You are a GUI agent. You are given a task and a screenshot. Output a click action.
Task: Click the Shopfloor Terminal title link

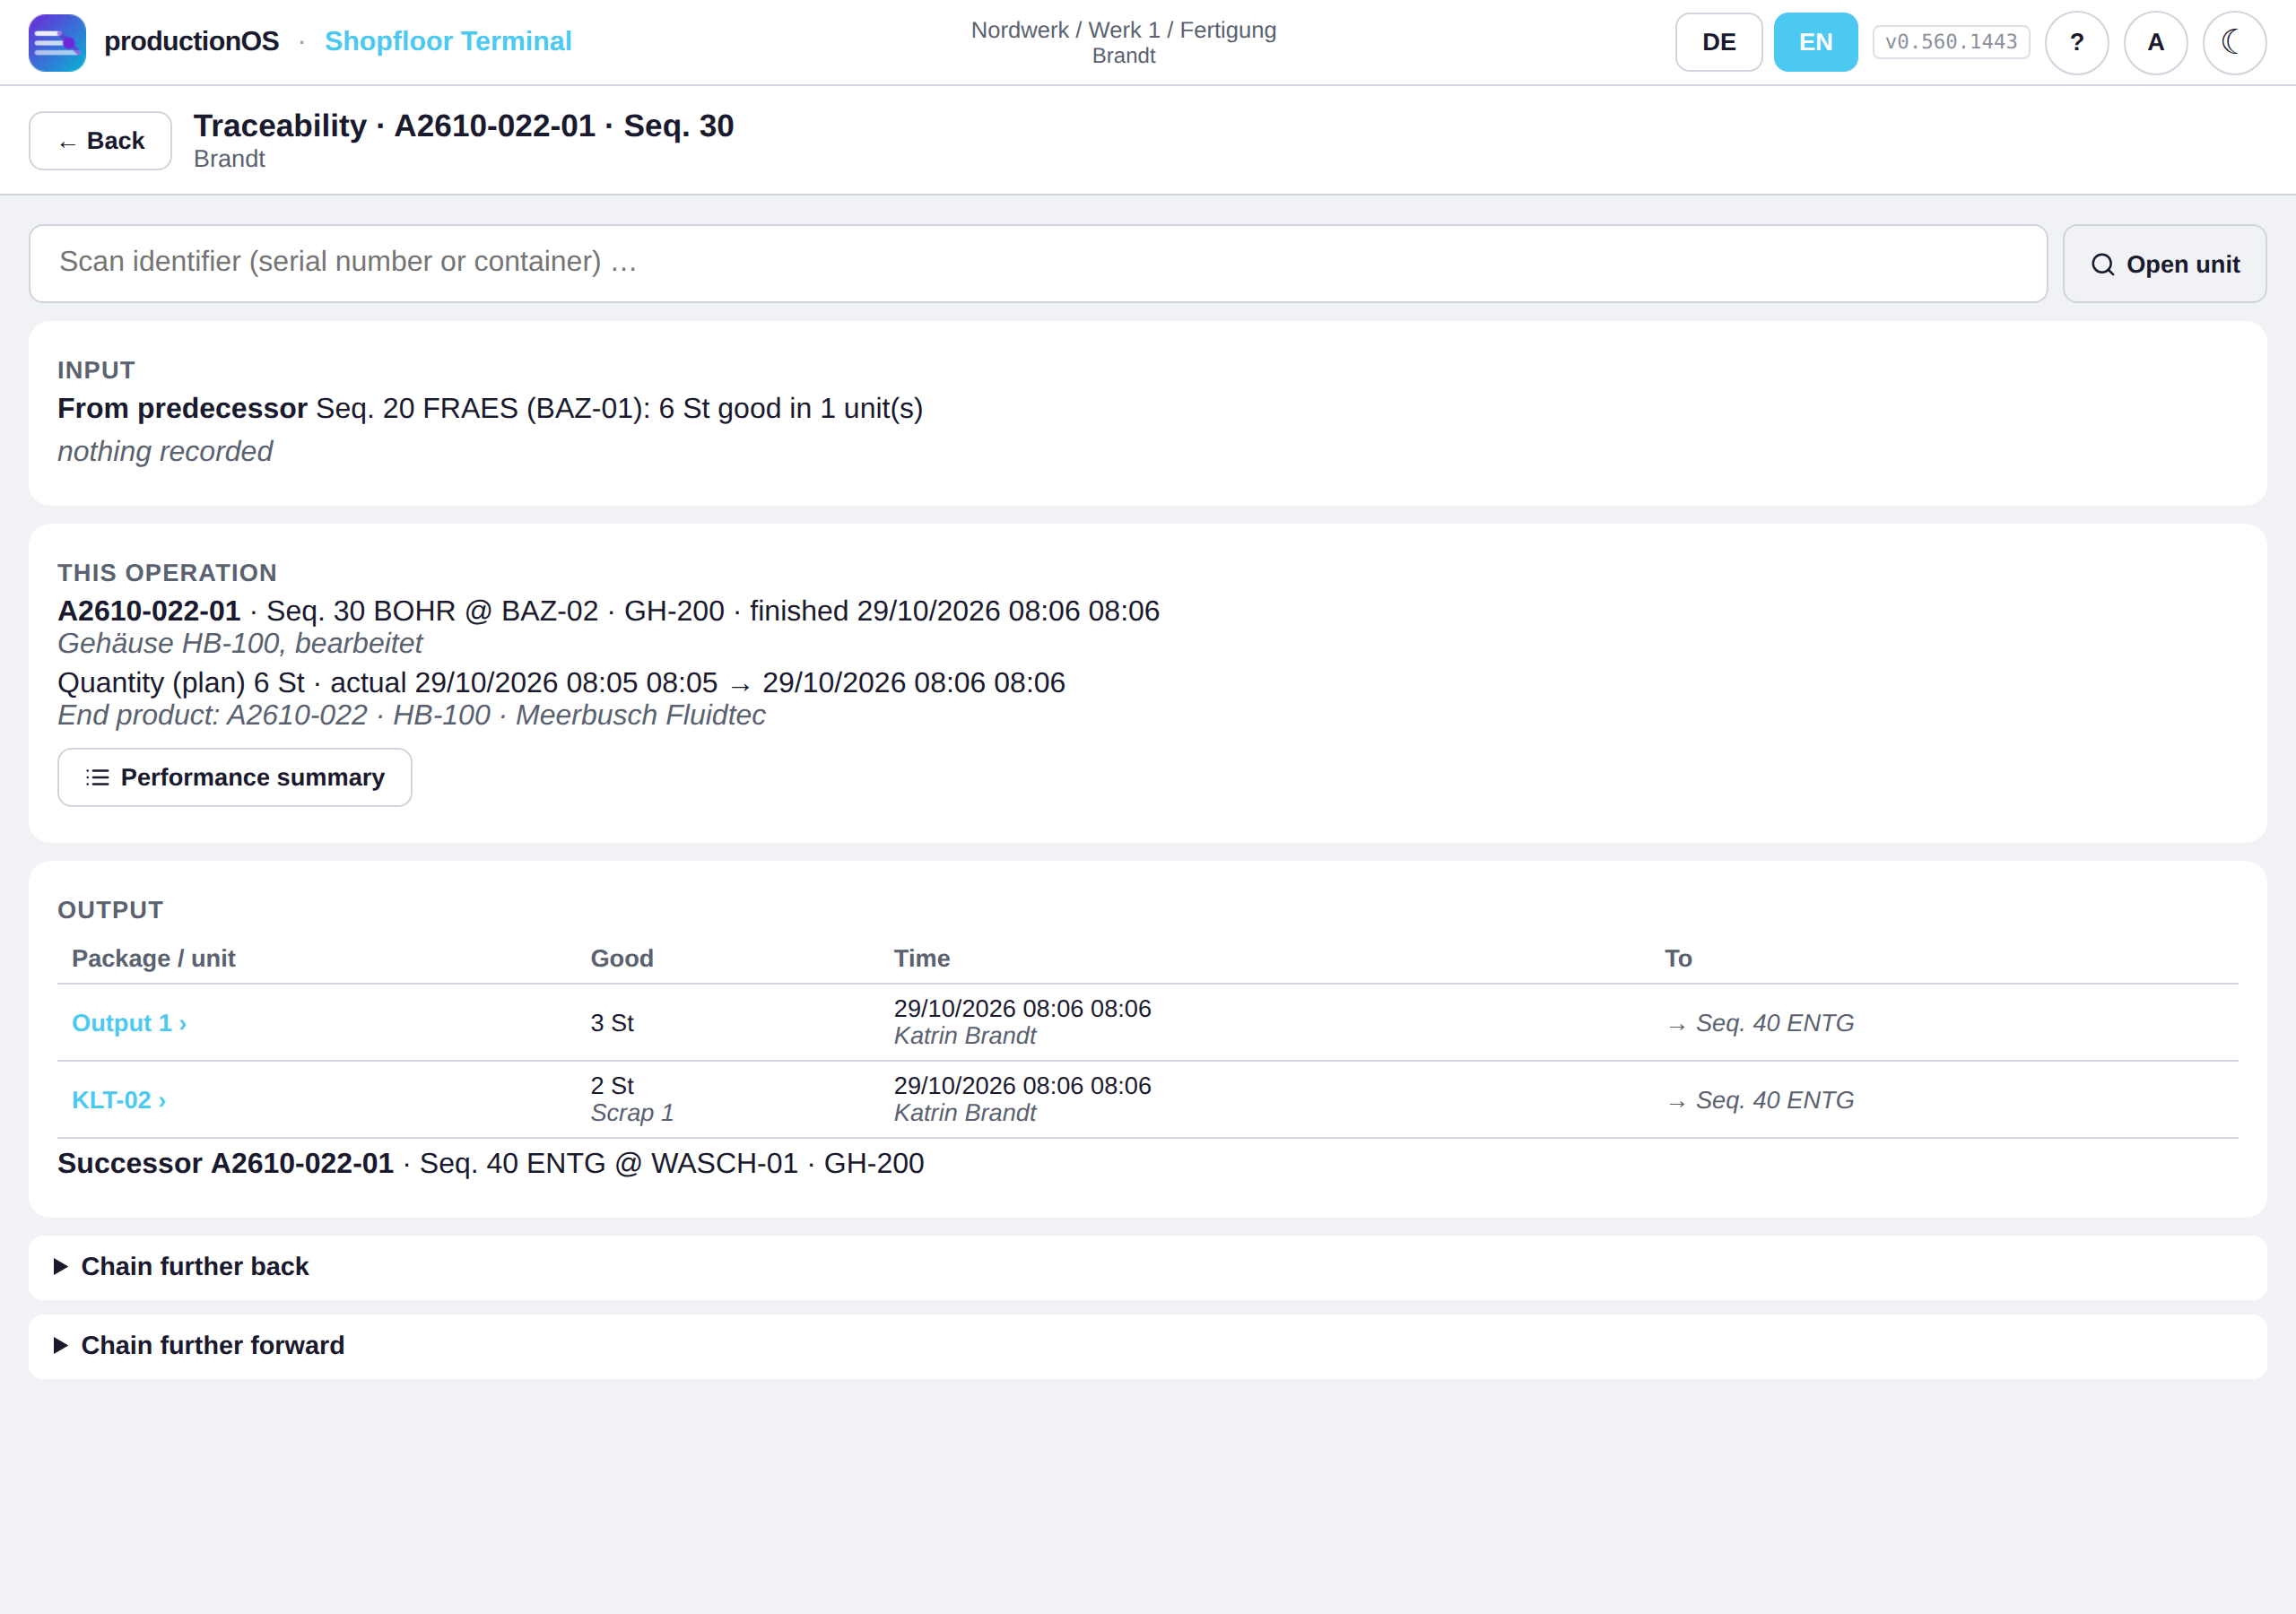[448, 41]
